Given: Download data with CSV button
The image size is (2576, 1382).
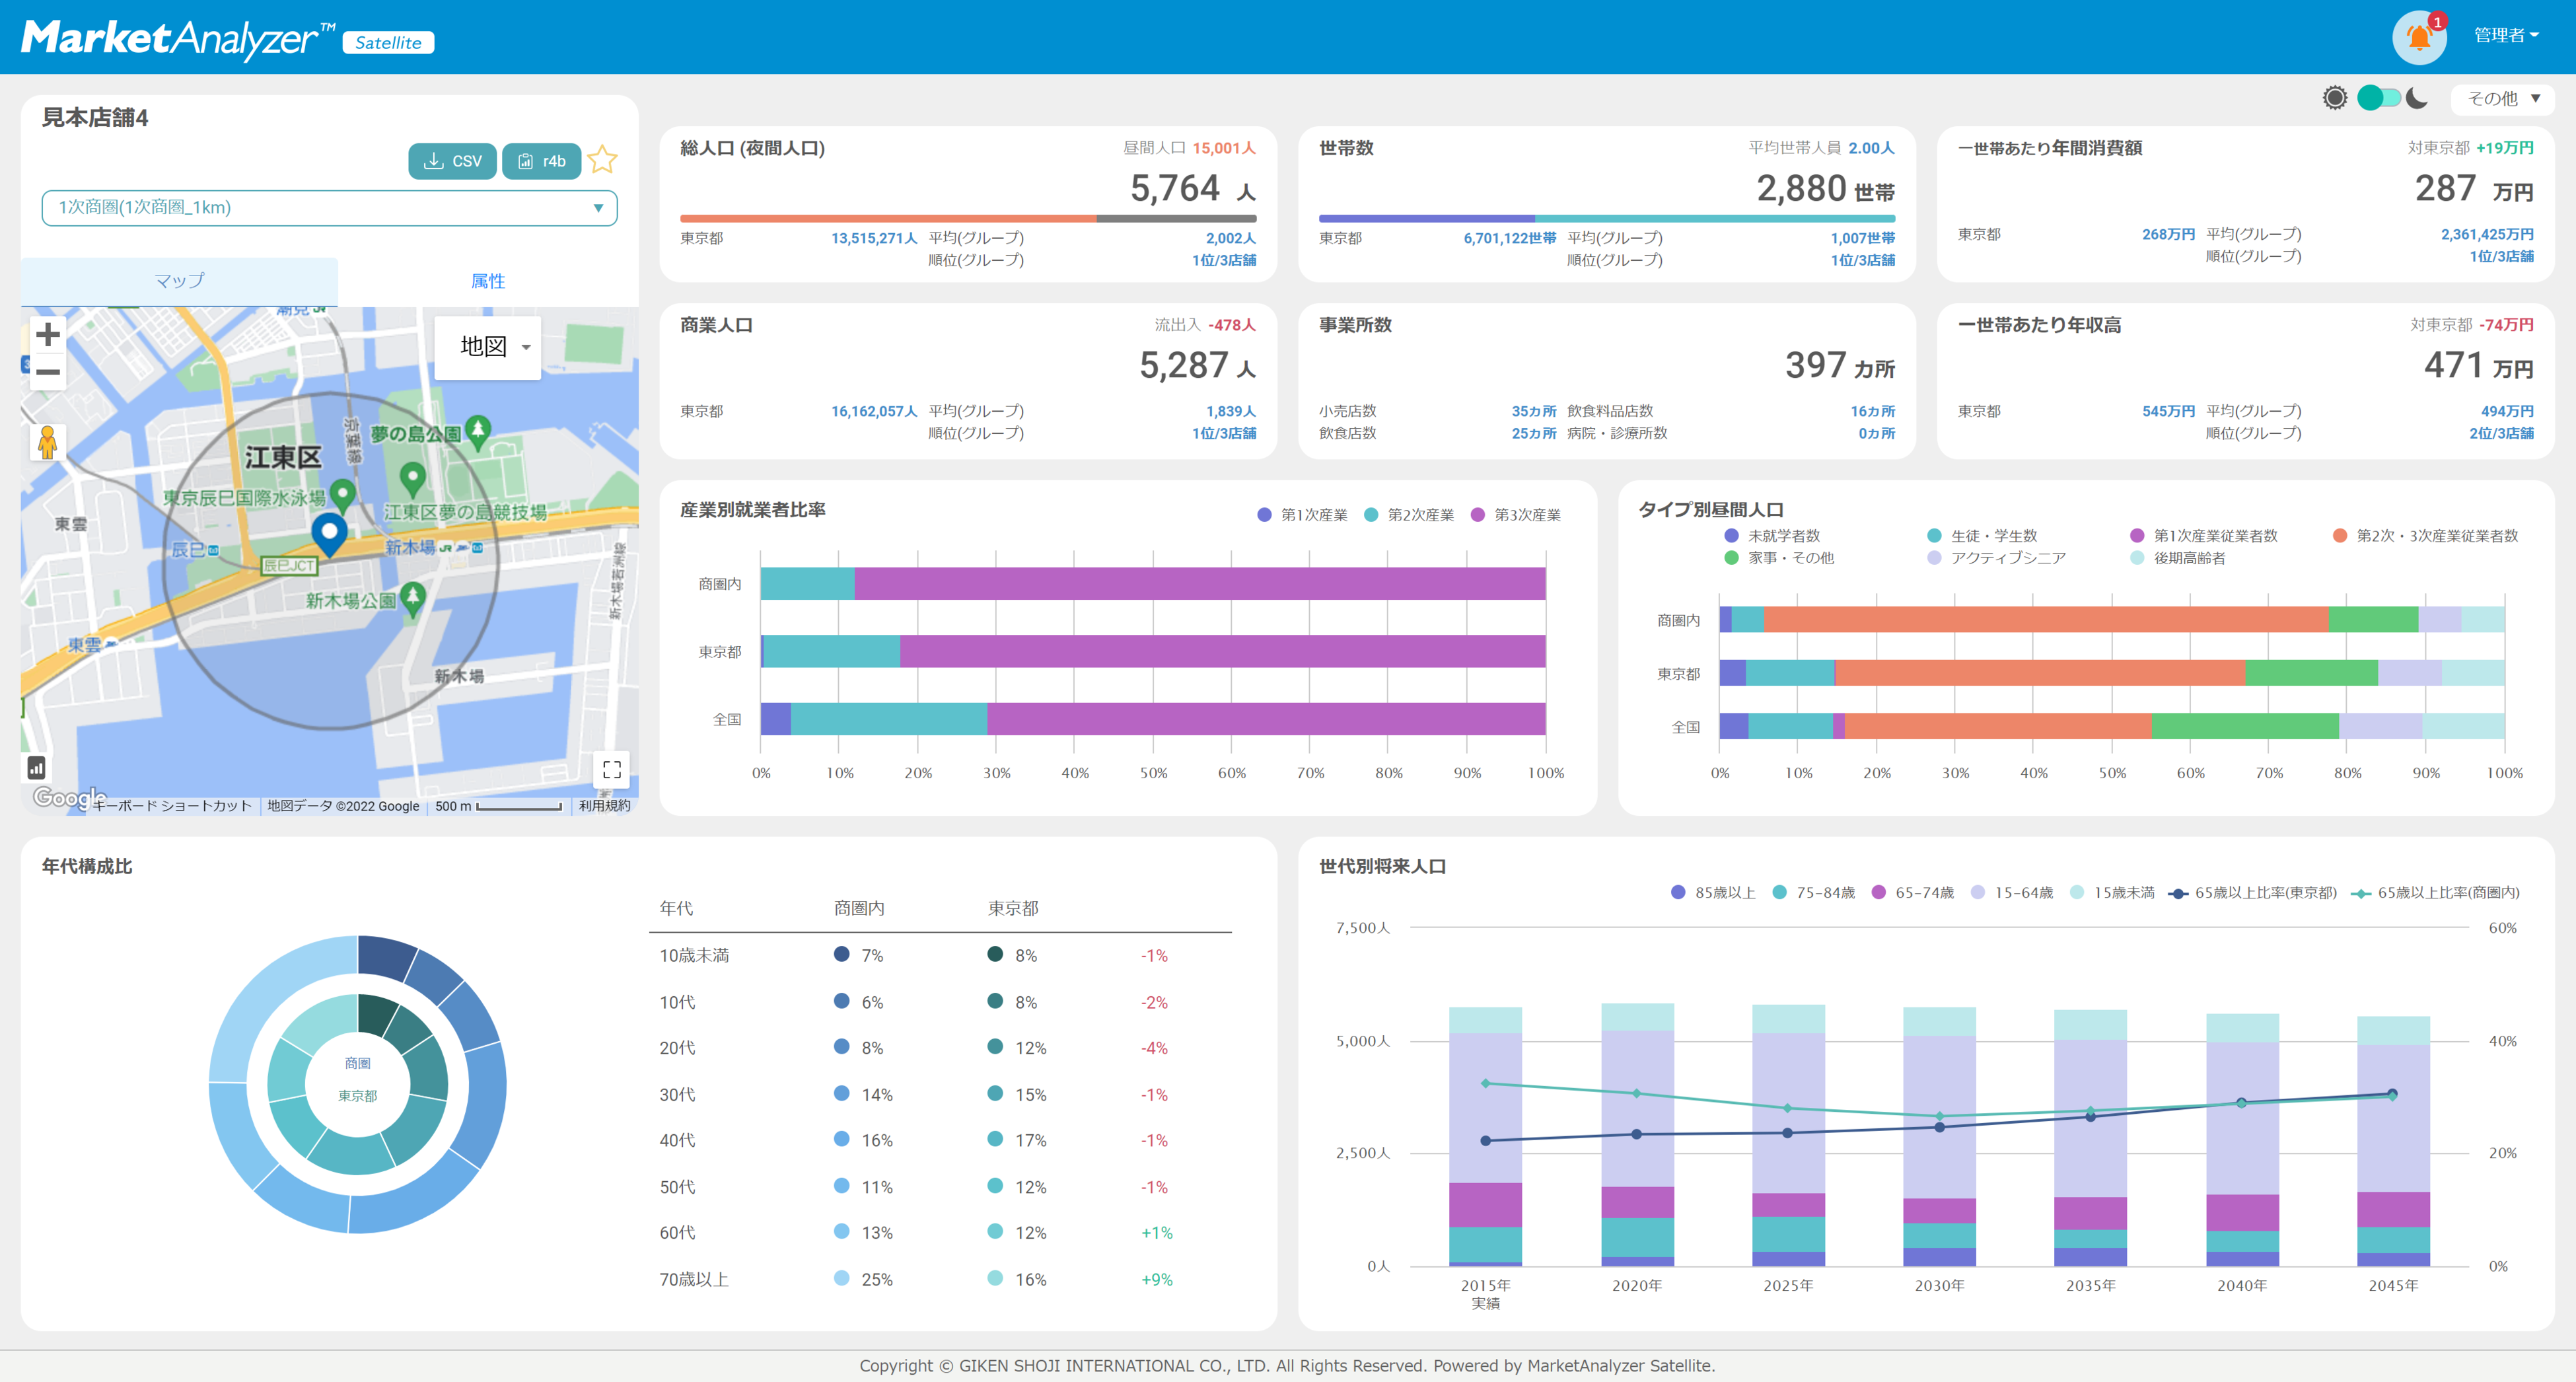Looking at the screenshot, I should click(x=452, y=161).
